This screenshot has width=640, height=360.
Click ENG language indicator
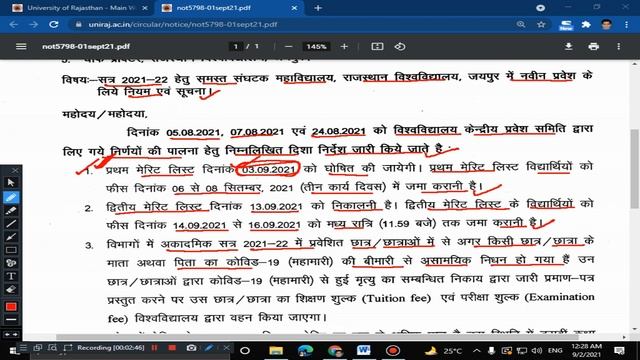(555, 351)
